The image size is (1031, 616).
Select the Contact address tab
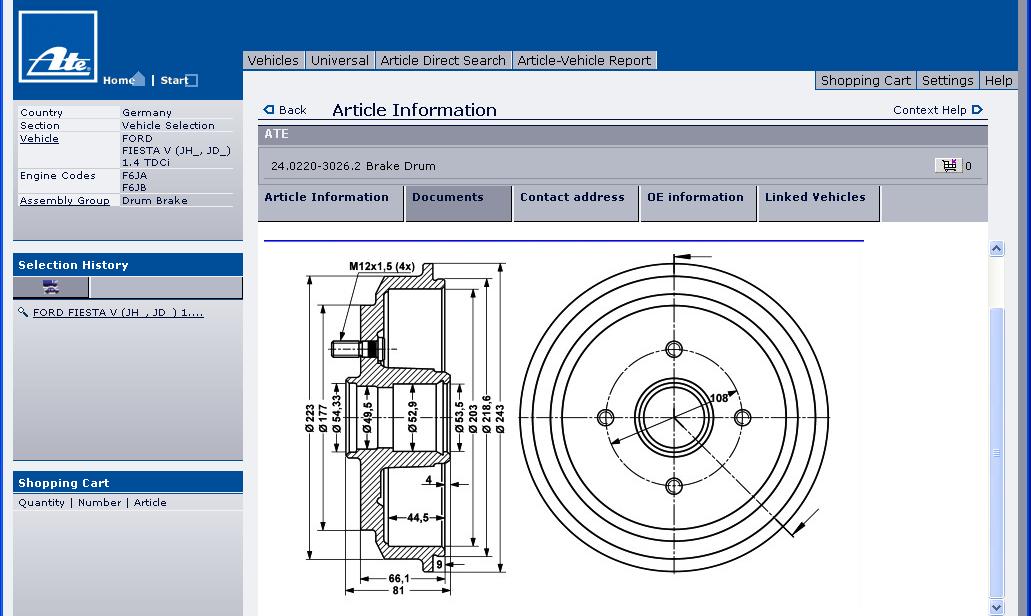pos(572,198)
